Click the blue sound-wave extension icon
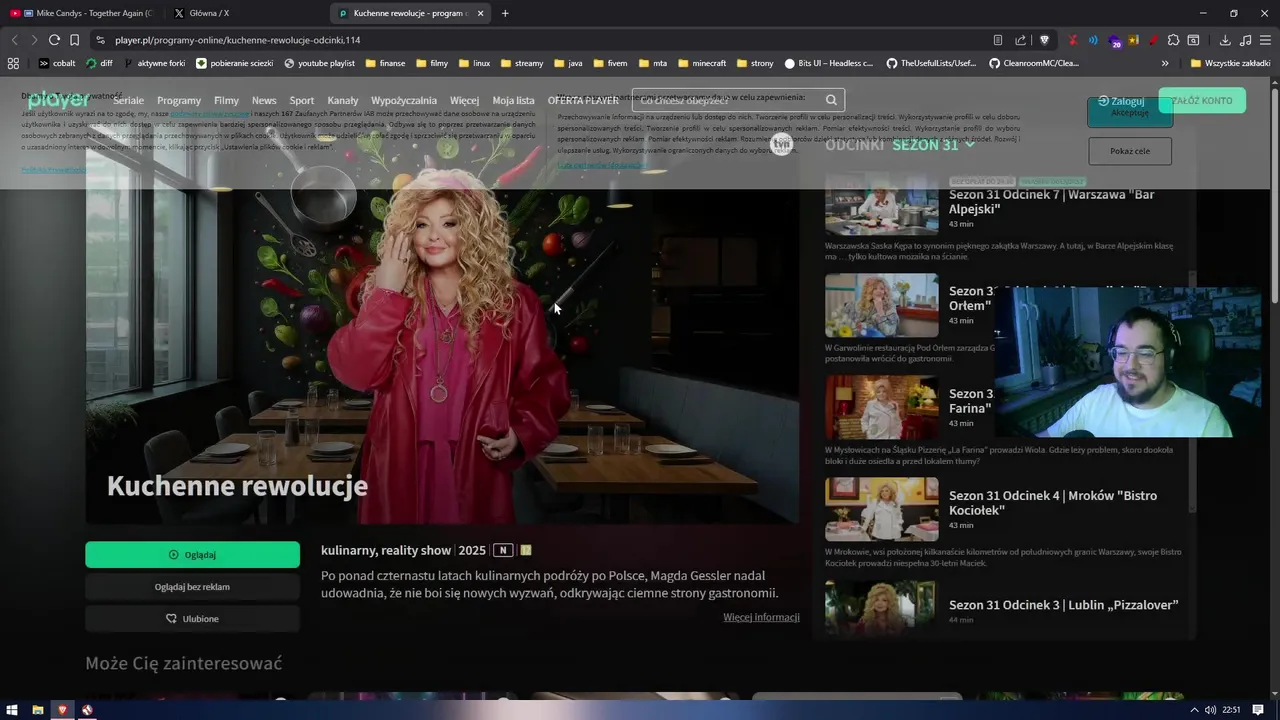1280x720 pixels. click(1093, 40)
